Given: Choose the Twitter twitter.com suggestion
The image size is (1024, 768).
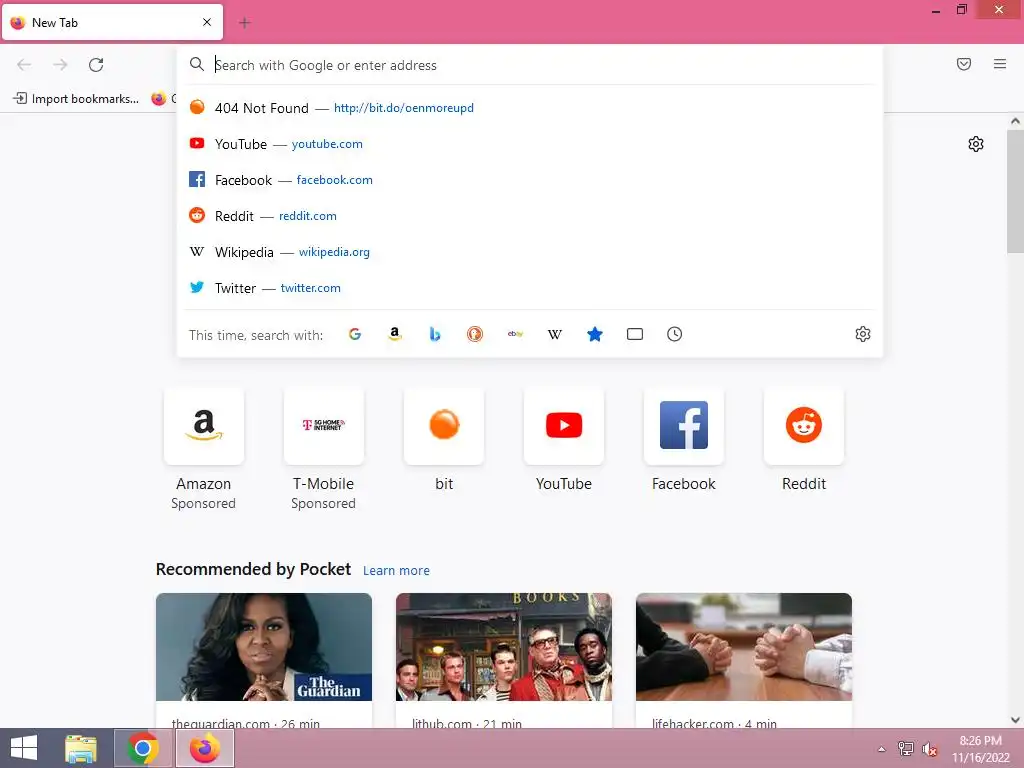Looking at the screenshot, I should point(530,288).
